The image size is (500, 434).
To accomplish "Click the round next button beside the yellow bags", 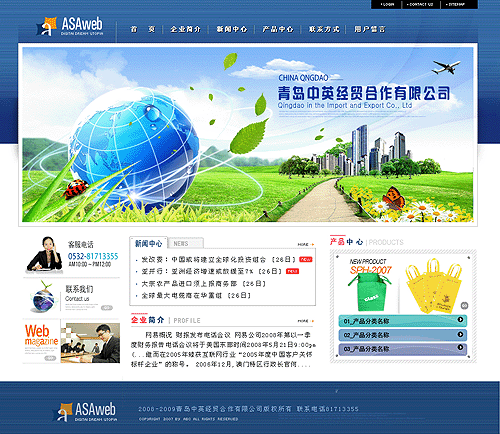I will [464, 305].
